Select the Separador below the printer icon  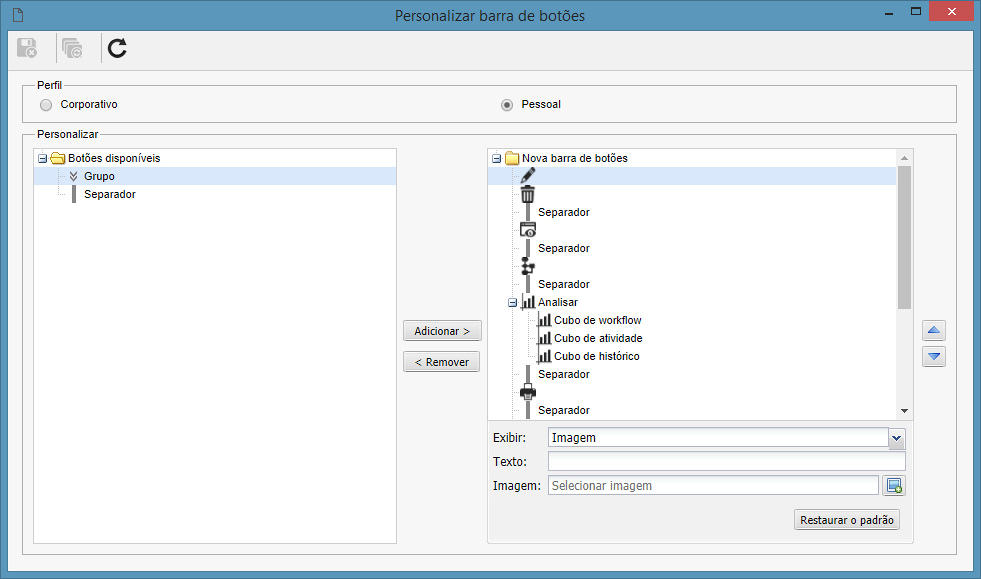click(x=564, y=410)
